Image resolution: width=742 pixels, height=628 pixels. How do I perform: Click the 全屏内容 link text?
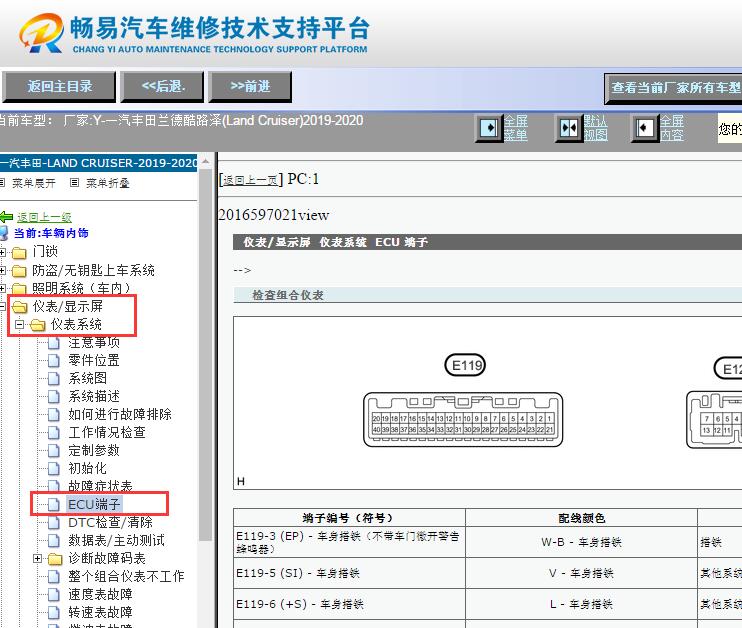pyautogui.click(x=672, y=128)
